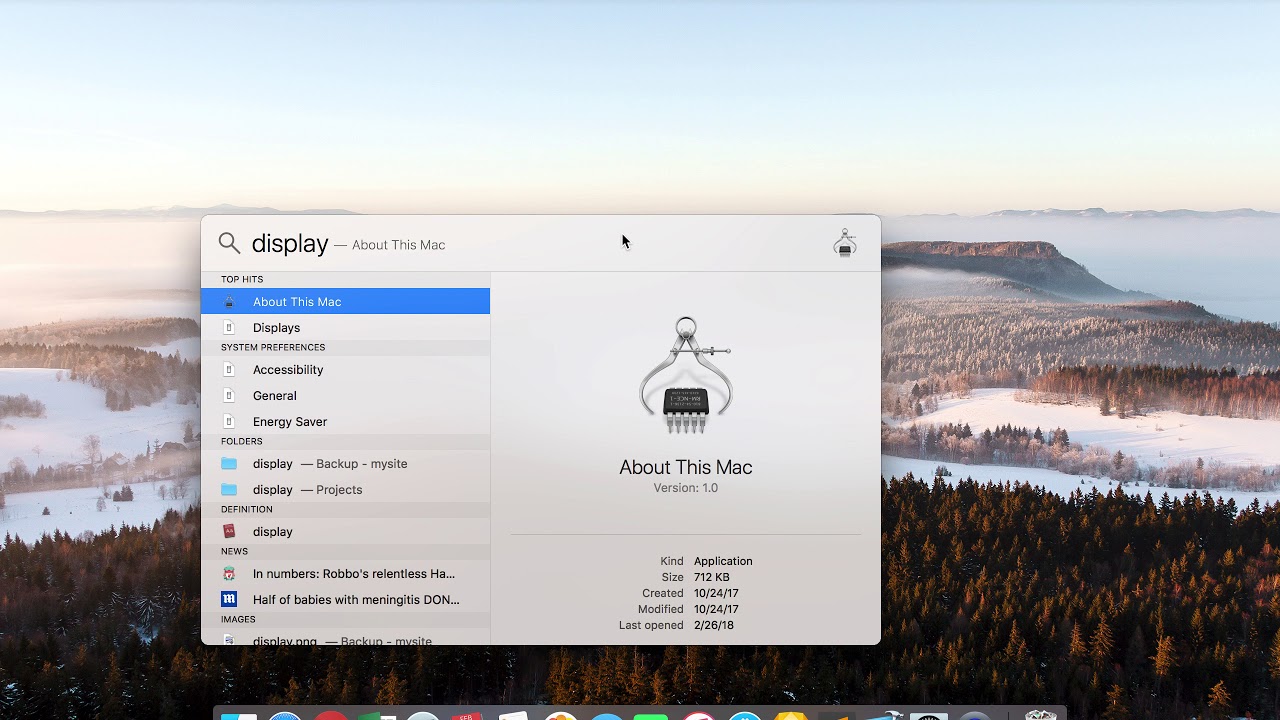The image size is (1280, 720).
Task: Click the General row icon
Action: (x=229, y=395)
